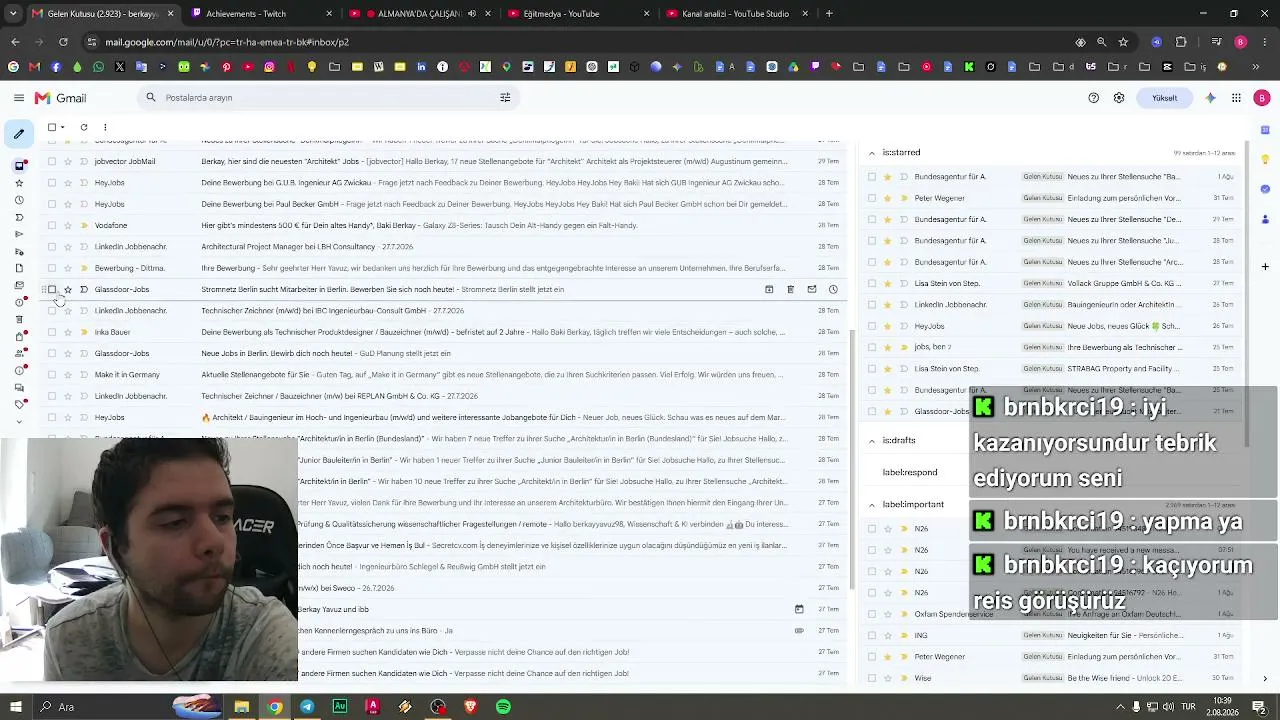Image resolution: width=1280 pixels, height=720 pixels.
Task: Open the Trash bin icon in sidebar
Action: tap(19, 319)
